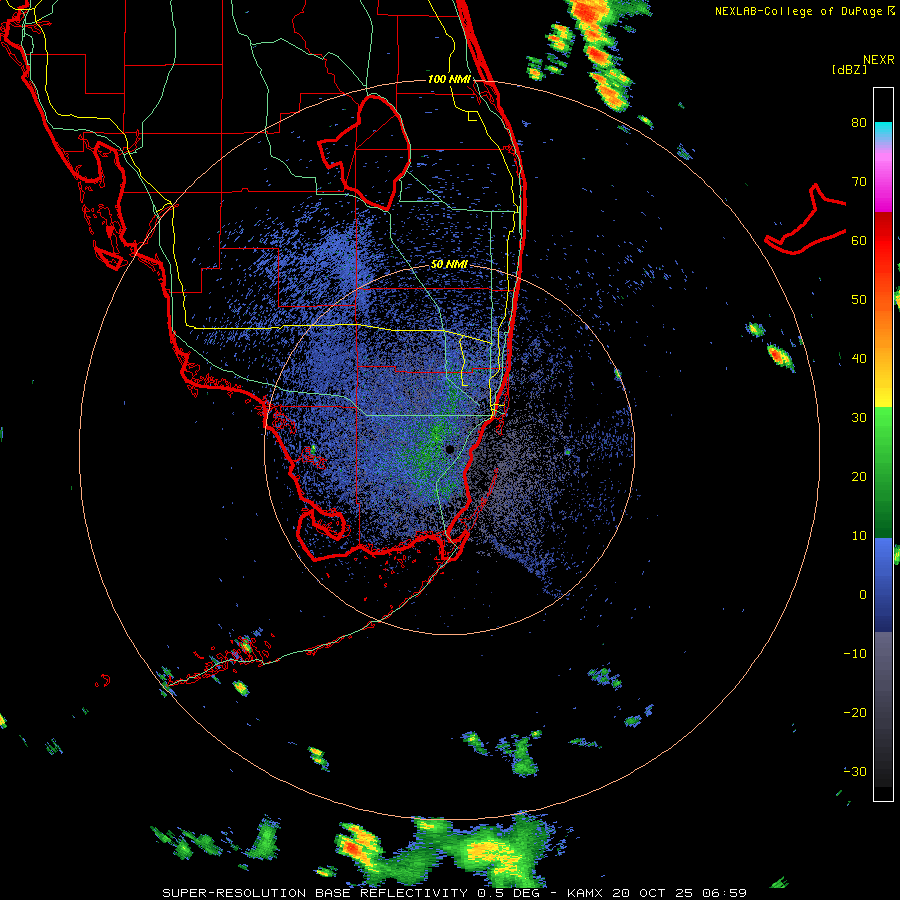Viewport: 900px width, 900px height.
Task: Click the 80 value on dBZ scale
Action: point(859,123)
